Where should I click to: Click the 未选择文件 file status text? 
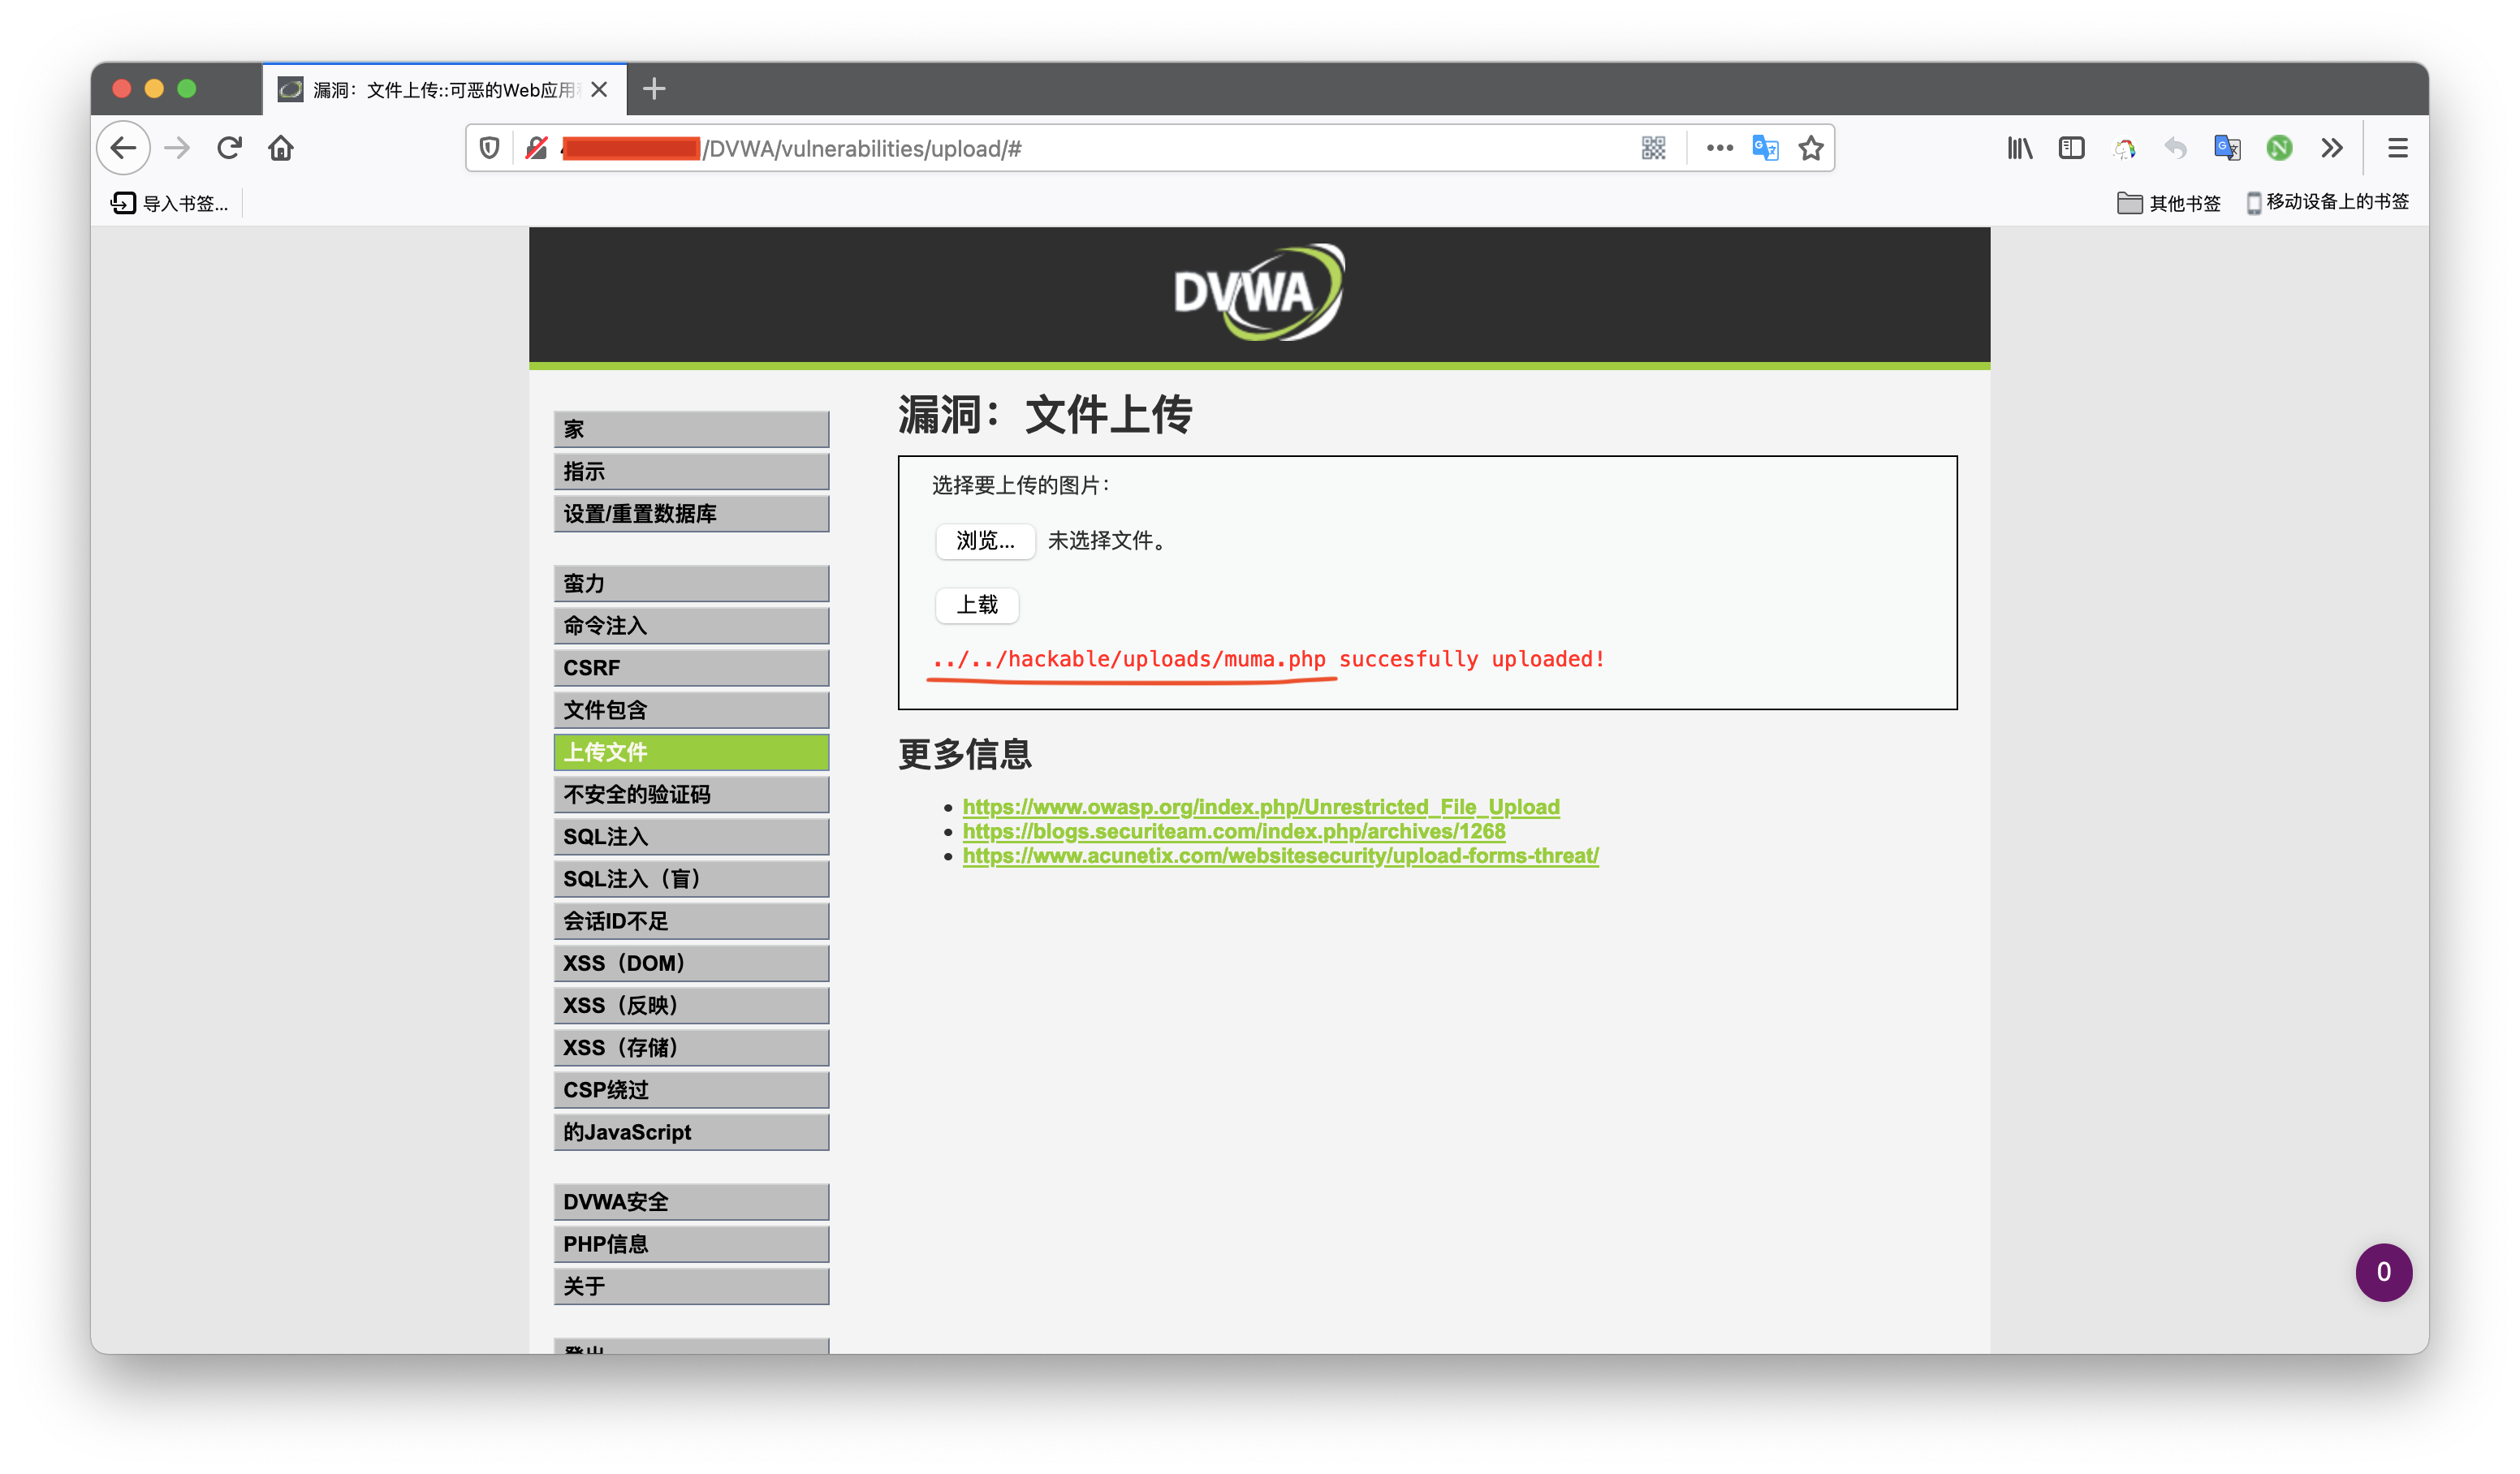coord(1106,541)
